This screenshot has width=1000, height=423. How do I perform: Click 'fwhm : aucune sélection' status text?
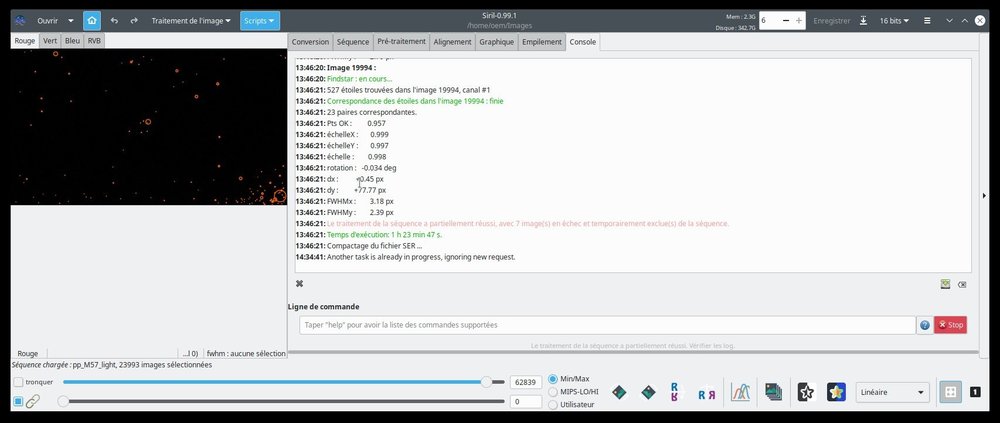[x=246, y=353]
